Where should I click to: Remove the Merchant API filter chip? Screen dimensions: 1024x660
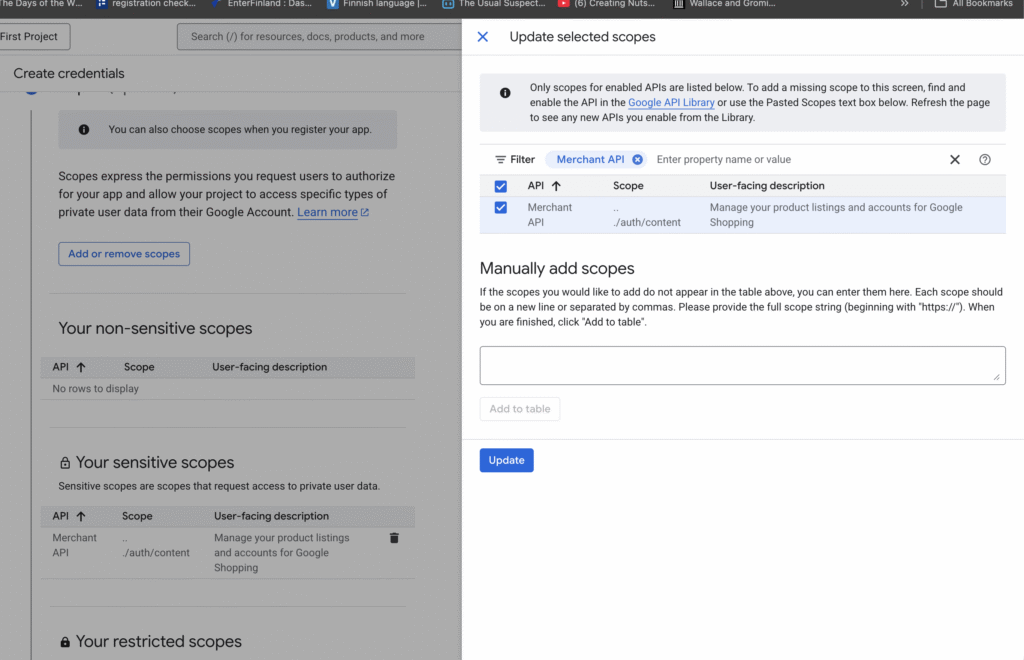tap(638, 160)
